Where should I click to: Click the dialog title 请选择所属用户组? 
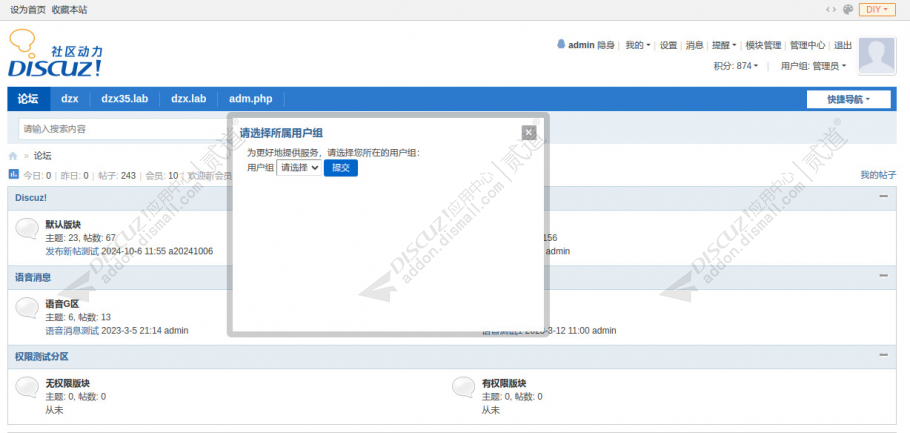(281, 133)
